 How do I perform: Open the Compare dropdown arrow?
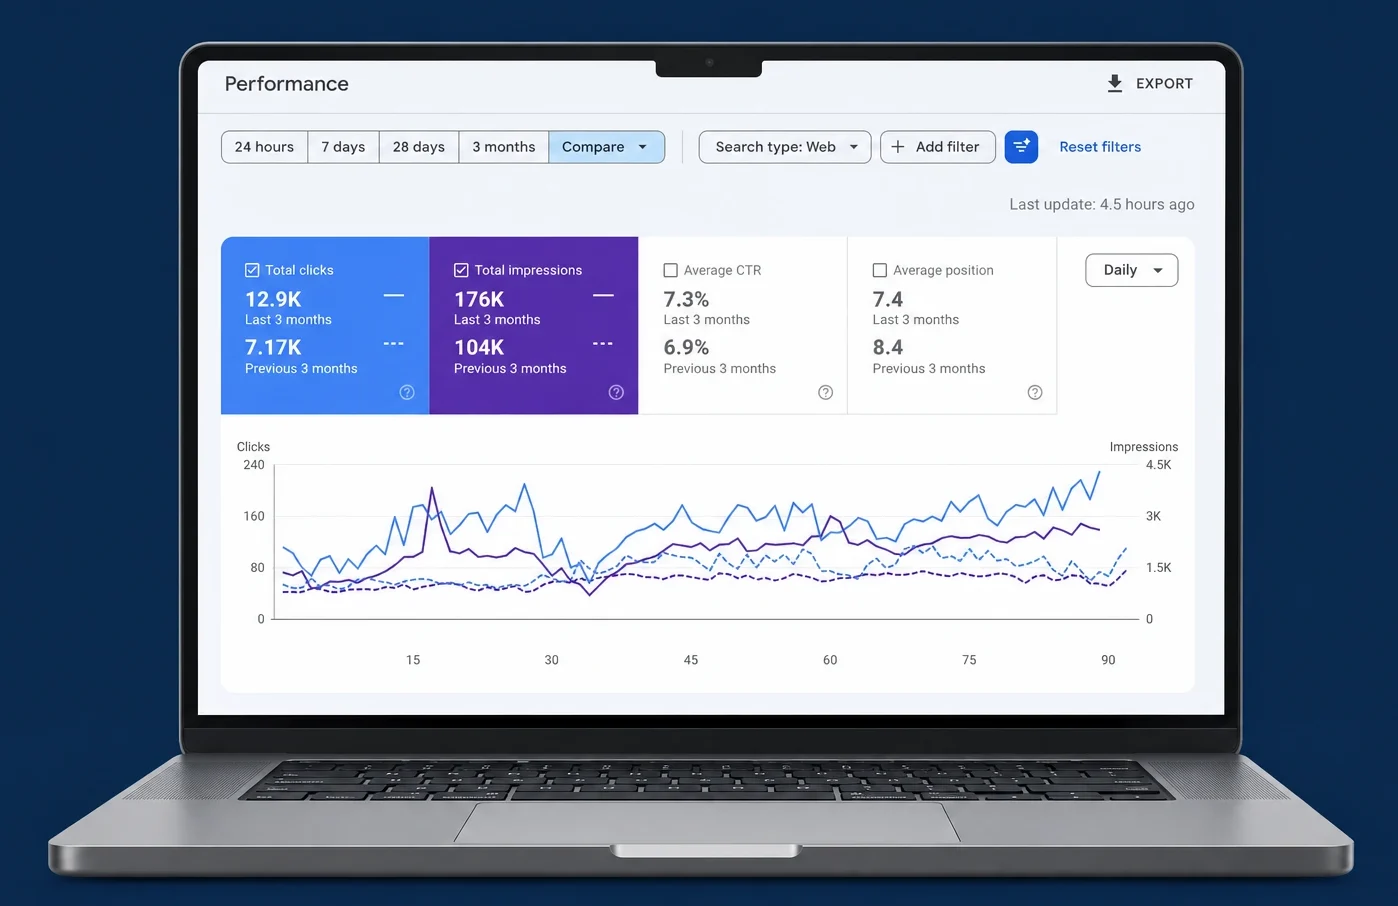pyautogui.click(x=643, y=147)
